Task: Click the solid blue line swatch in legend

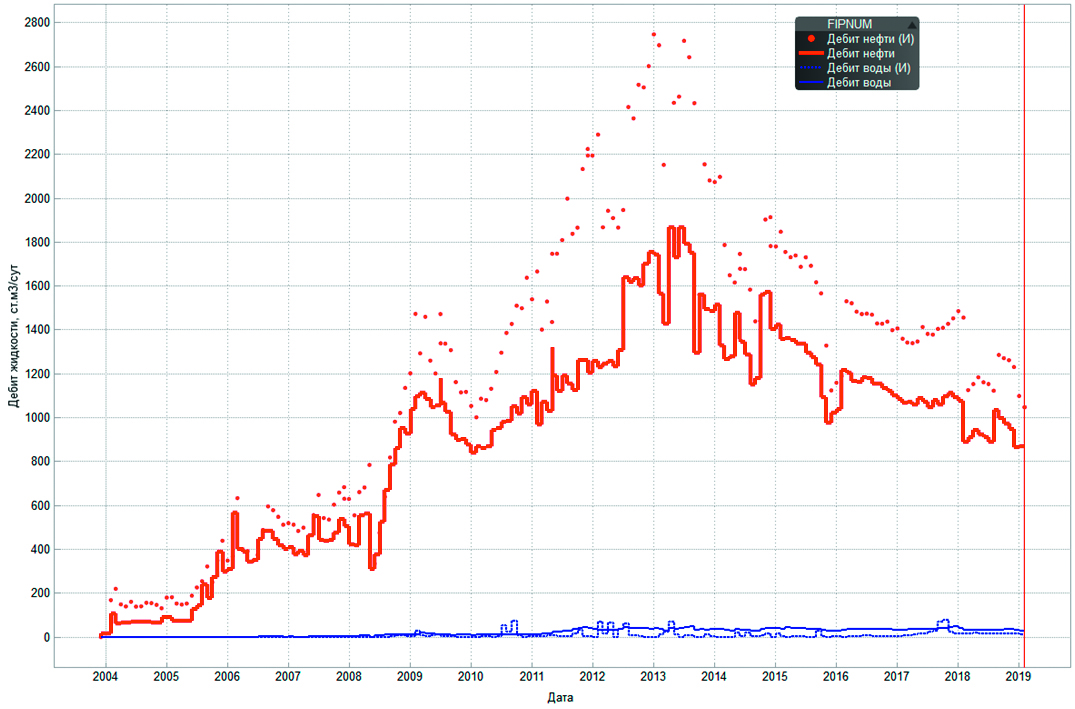Action: 811,83
